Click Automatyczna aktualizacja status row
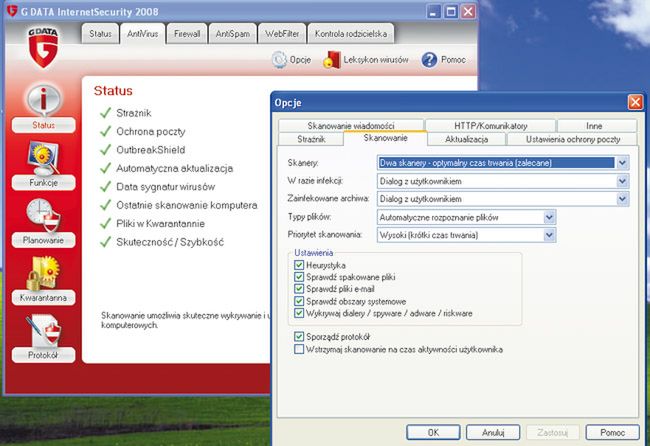The width and height of the screenshot is (650, 446). [167, 168]
